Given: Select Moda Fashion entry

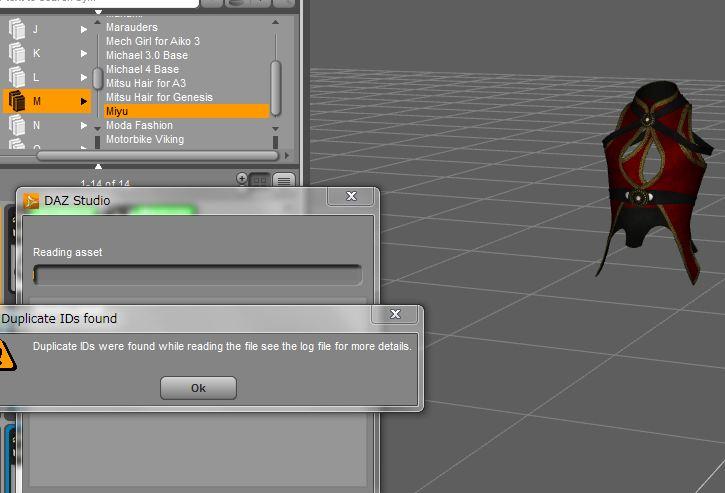Looking at the screenshot, I should 139,125.
